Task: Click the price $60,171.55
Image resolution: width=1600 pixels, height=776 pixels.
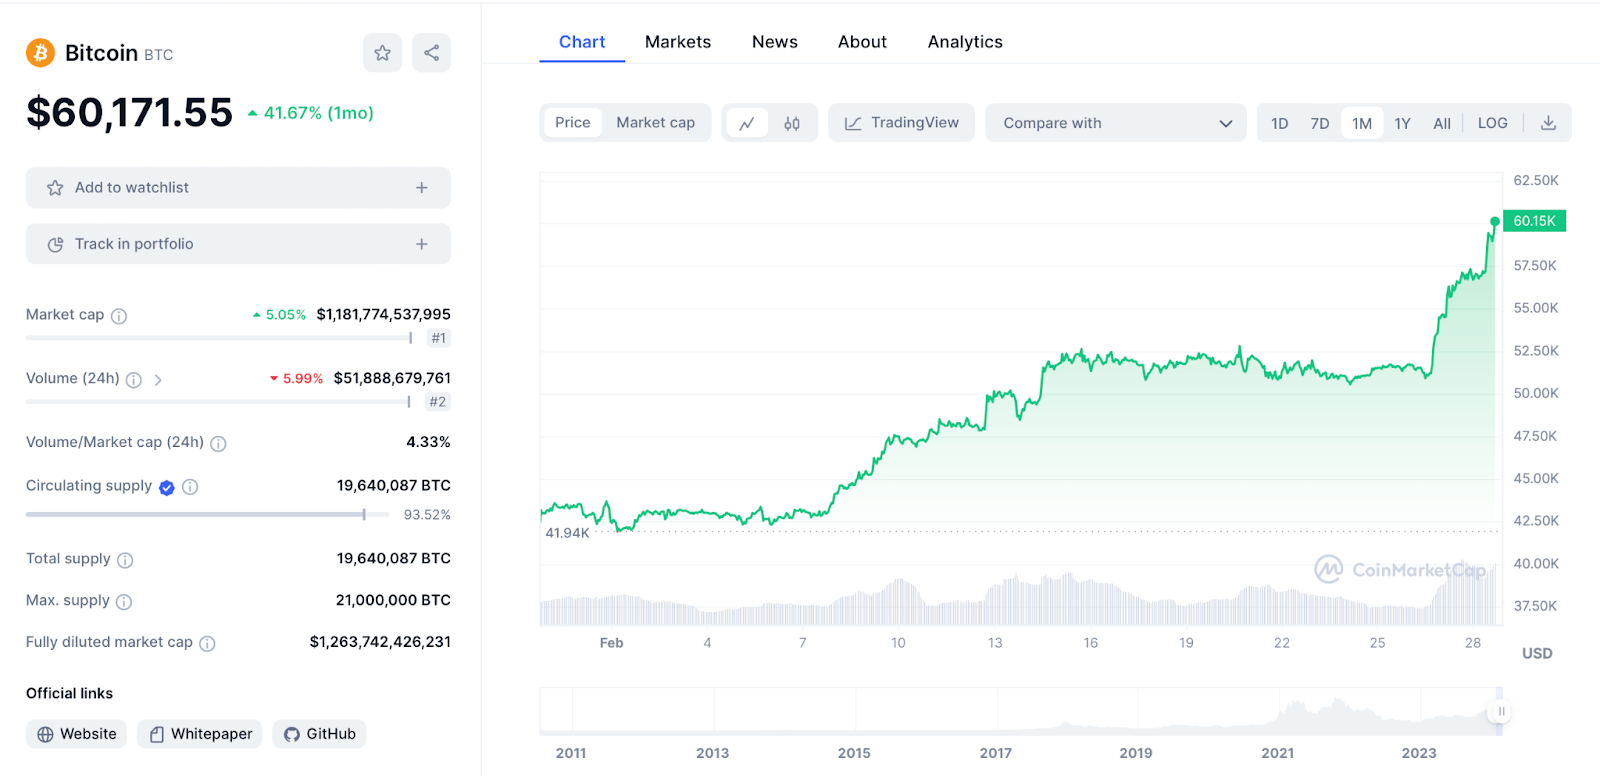Action: [129, 113]
